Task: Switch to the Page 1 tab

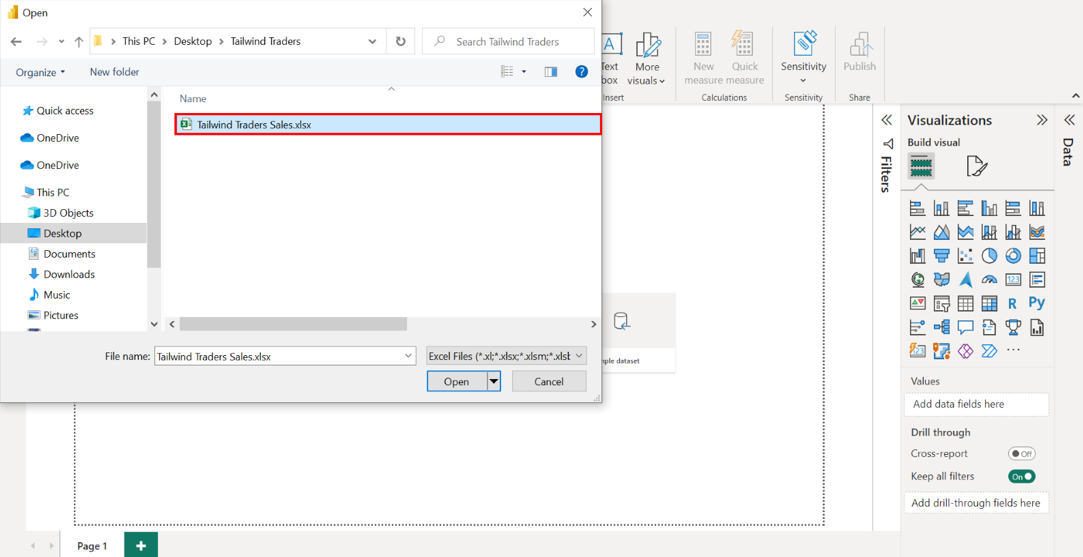Action: click(x=92, y=545)
